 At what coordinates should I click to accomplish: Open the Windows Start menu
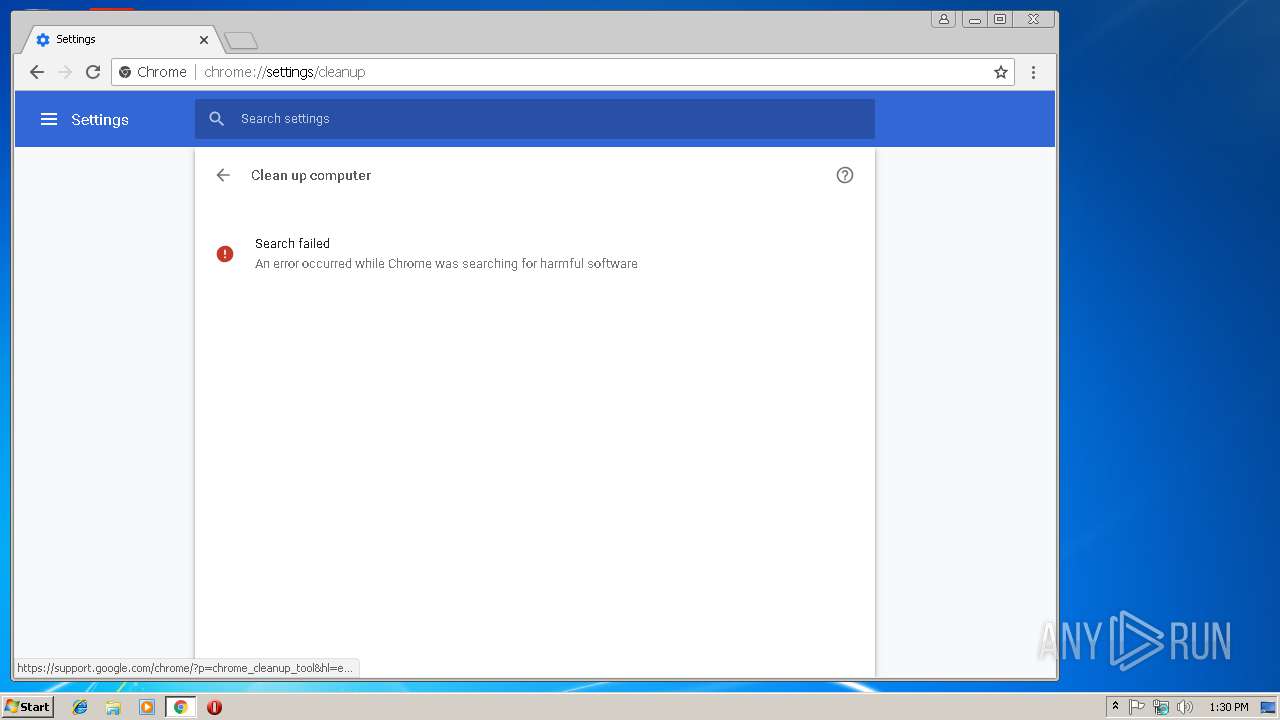point(27,707)
